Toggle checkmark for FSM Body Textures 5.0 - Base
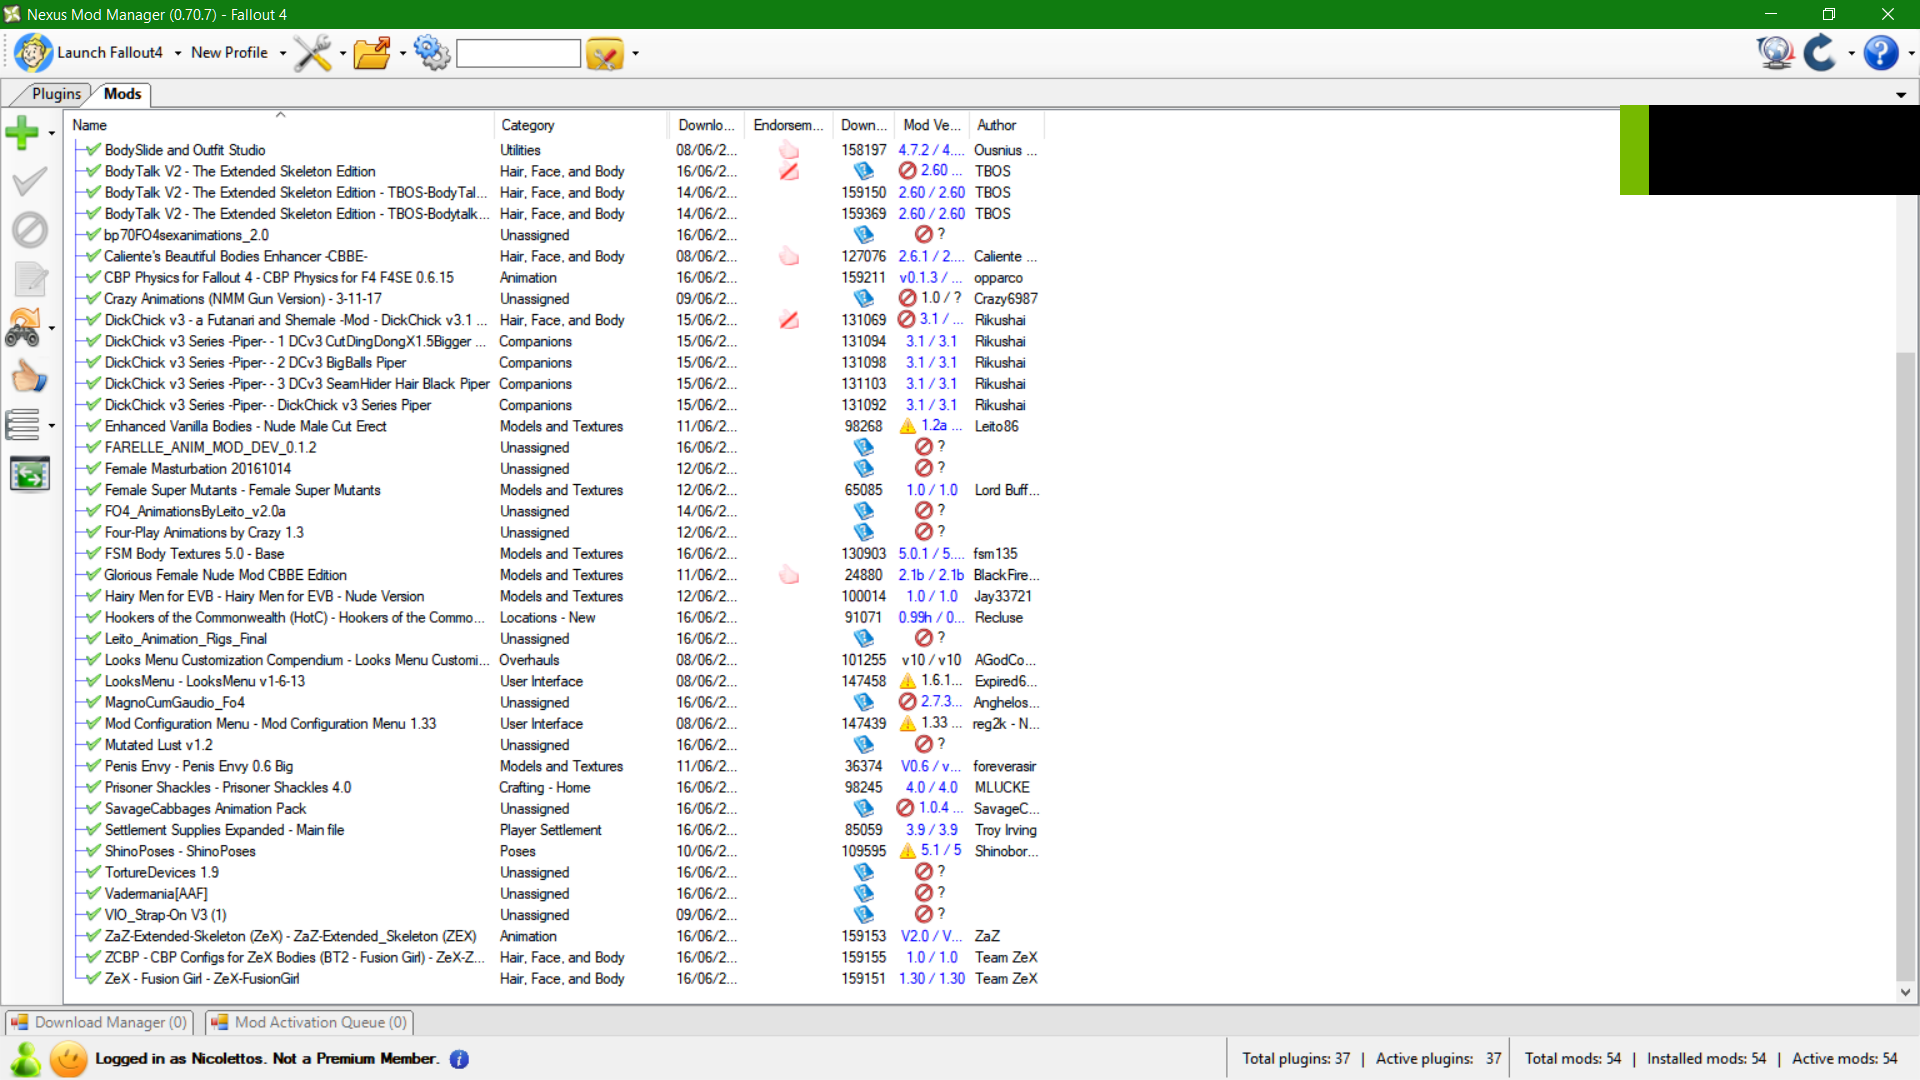 pyautogui.click(x=93, y=554)
